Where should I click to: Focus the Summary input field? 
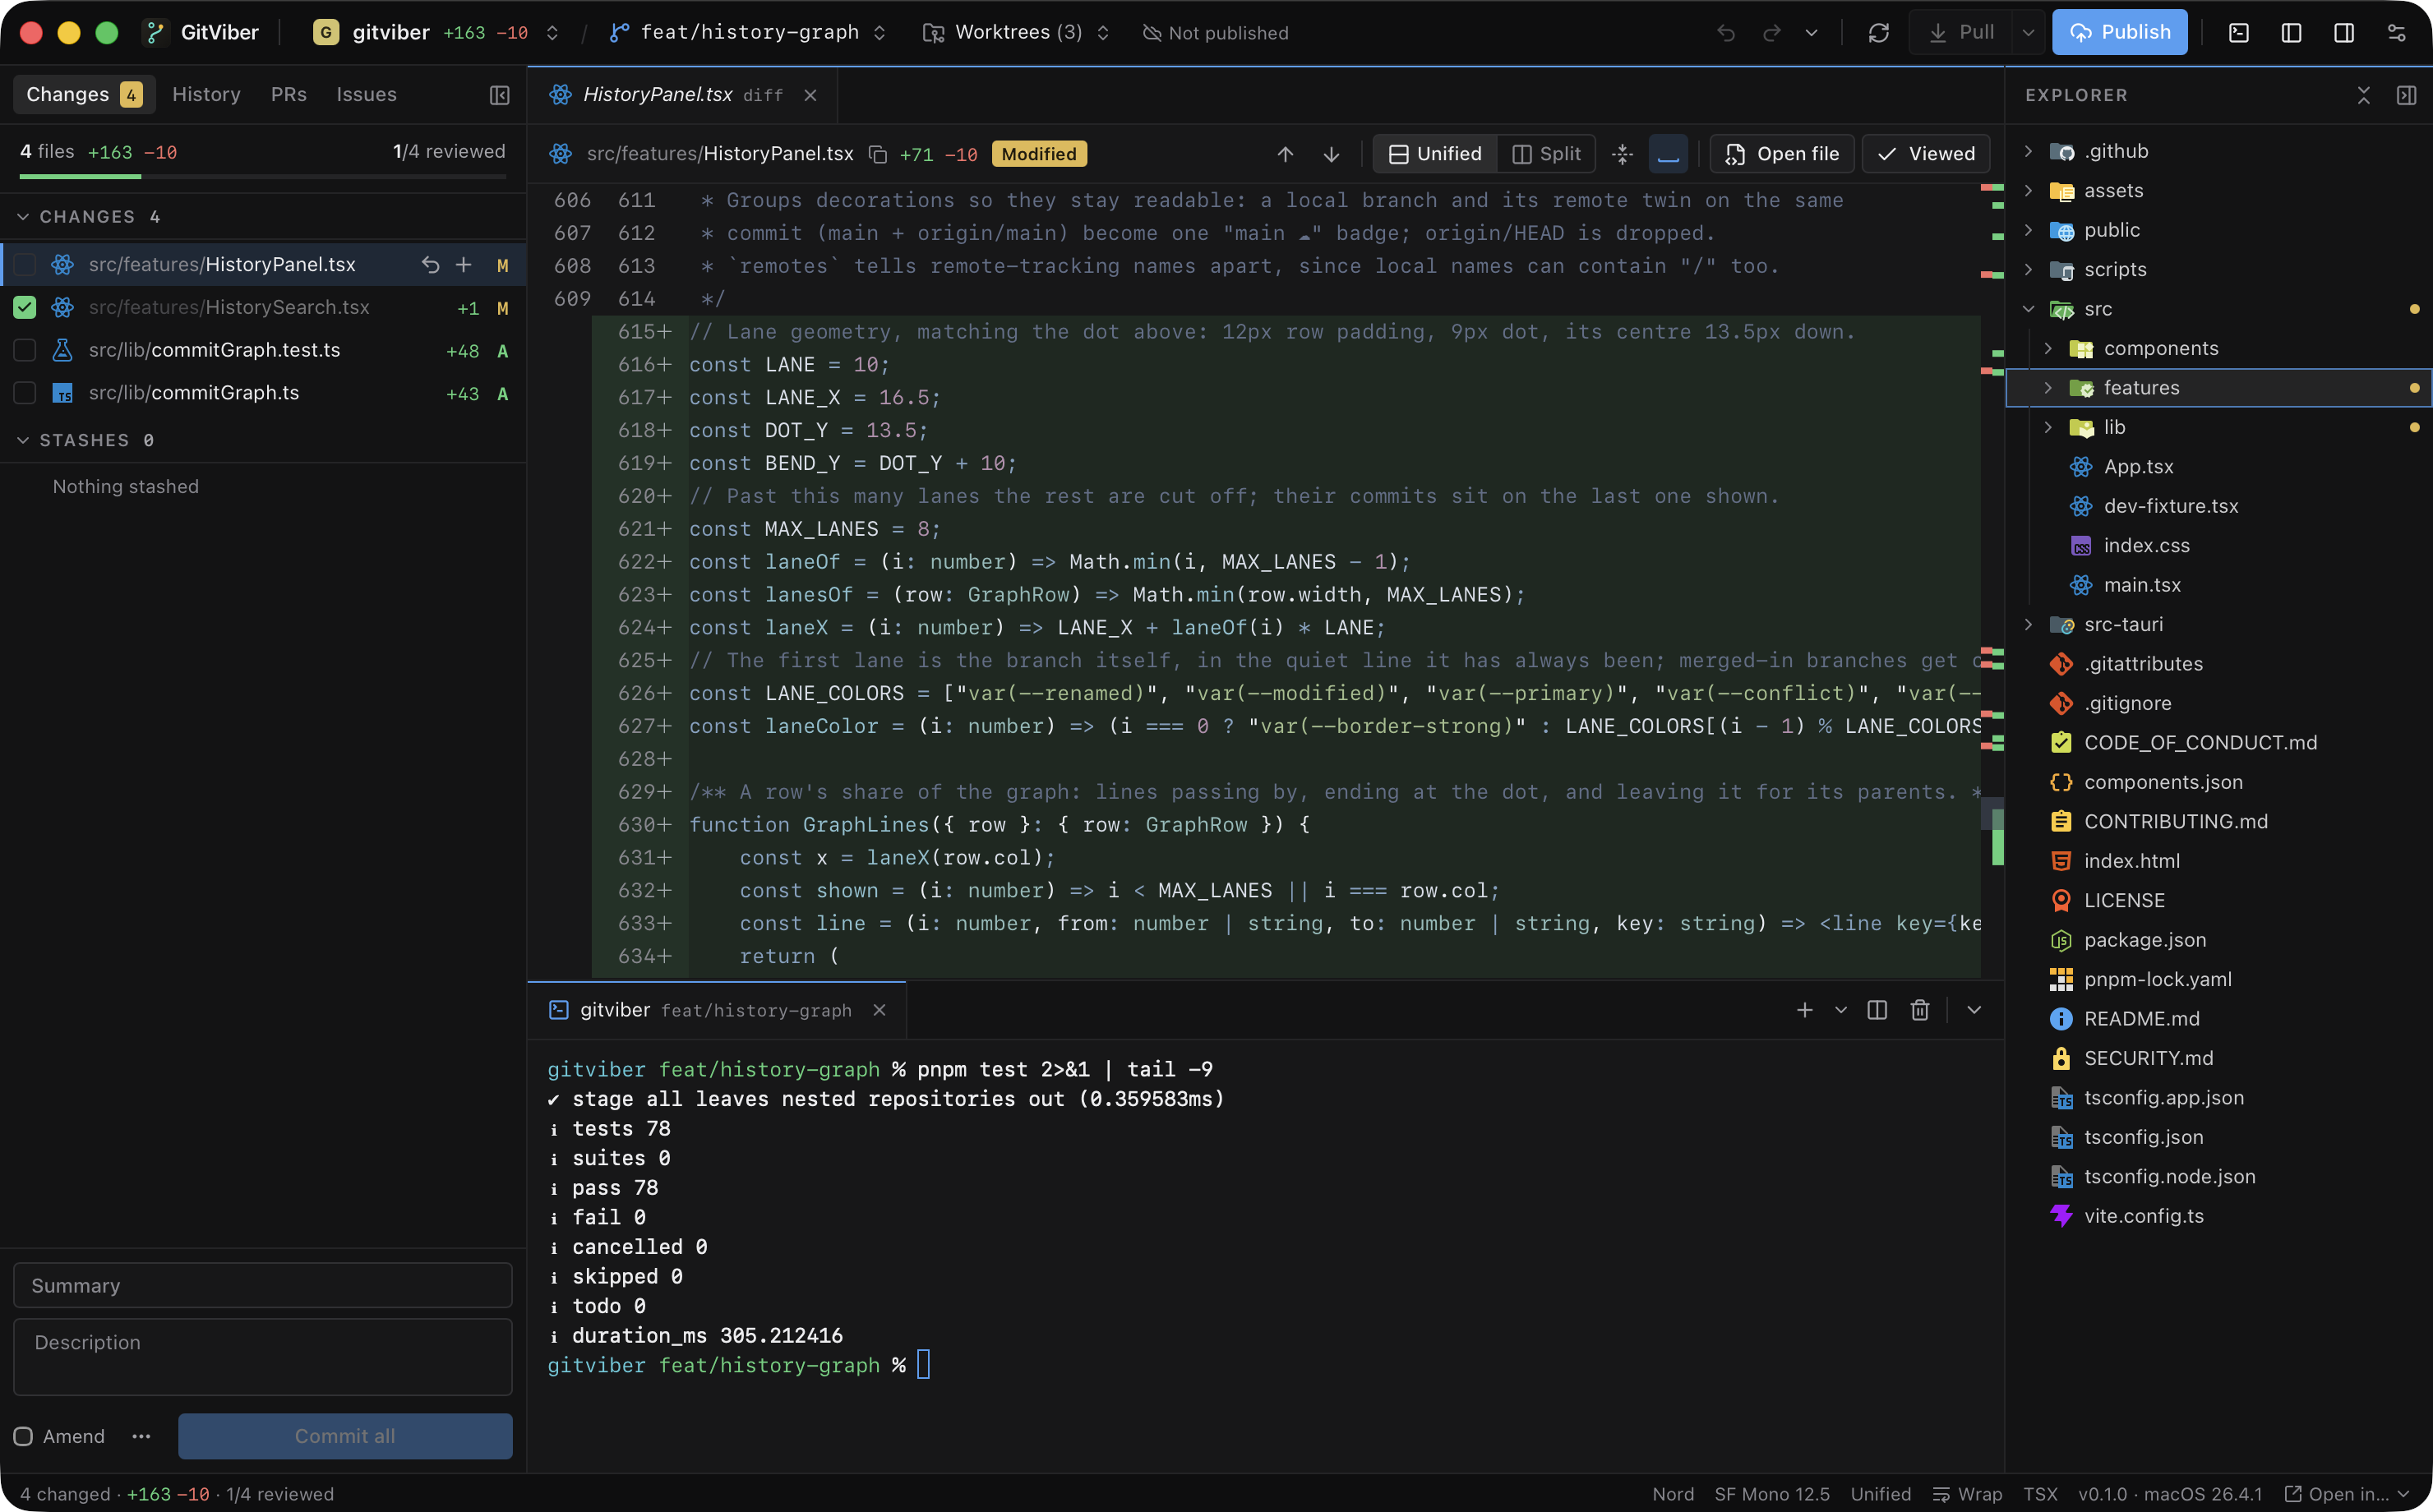pos(263,1285)
